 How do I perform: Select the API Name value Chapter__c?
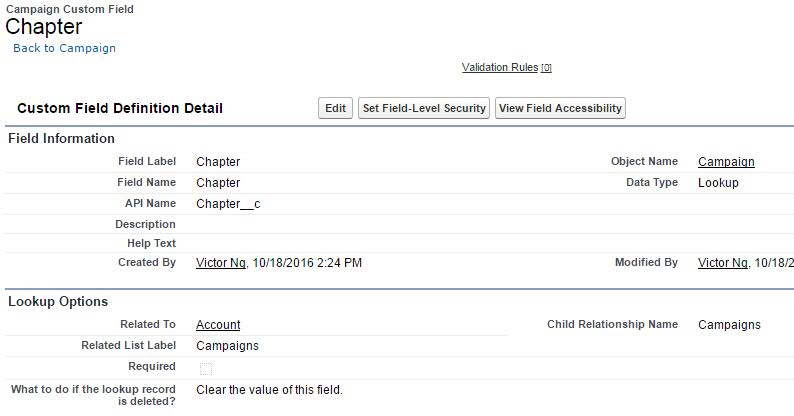228,204
